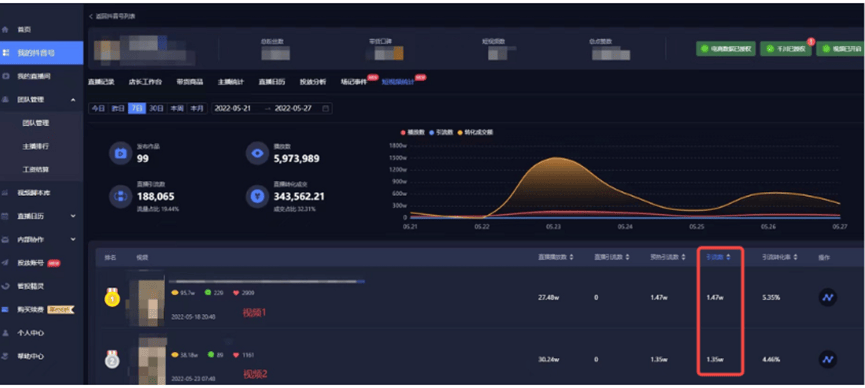Screen dimensions: 865x388
Task: Click the calendar icon in the date range field
Action: pos(325,109)
